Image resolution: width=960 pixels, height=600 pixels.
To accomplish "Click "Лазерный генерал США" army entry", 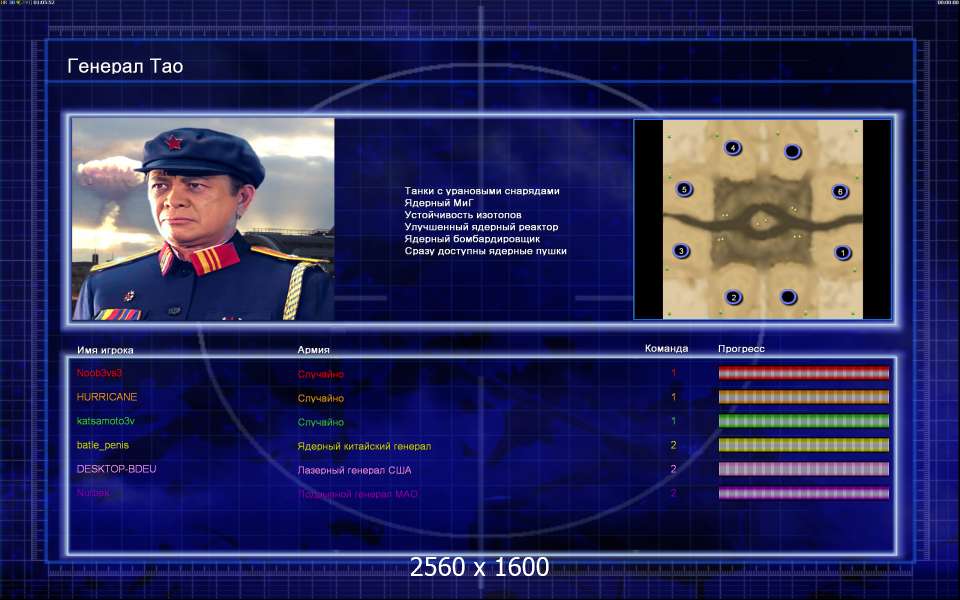I will [x=354, y=470].
